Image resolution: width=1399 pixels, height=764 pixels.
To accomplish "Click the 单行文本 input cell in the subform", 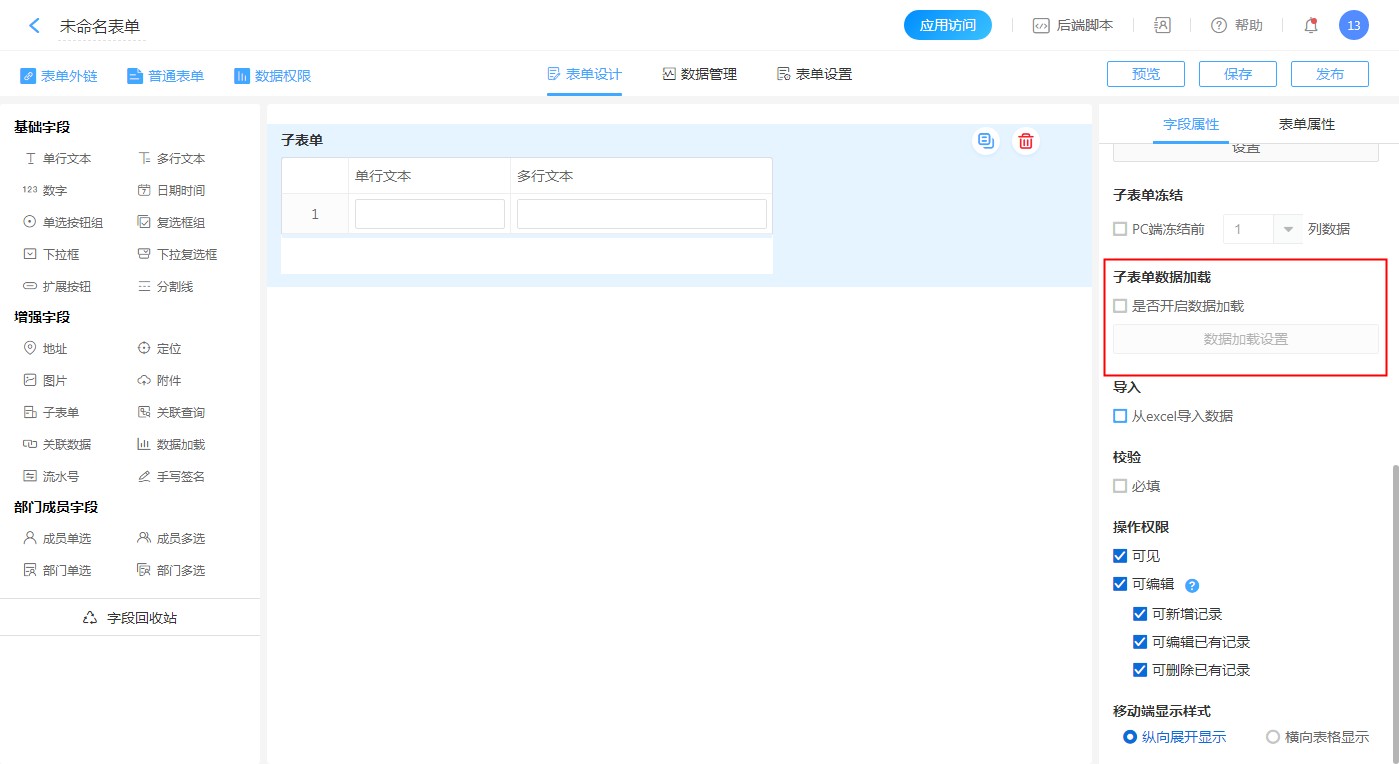I will tap(429, 214).
